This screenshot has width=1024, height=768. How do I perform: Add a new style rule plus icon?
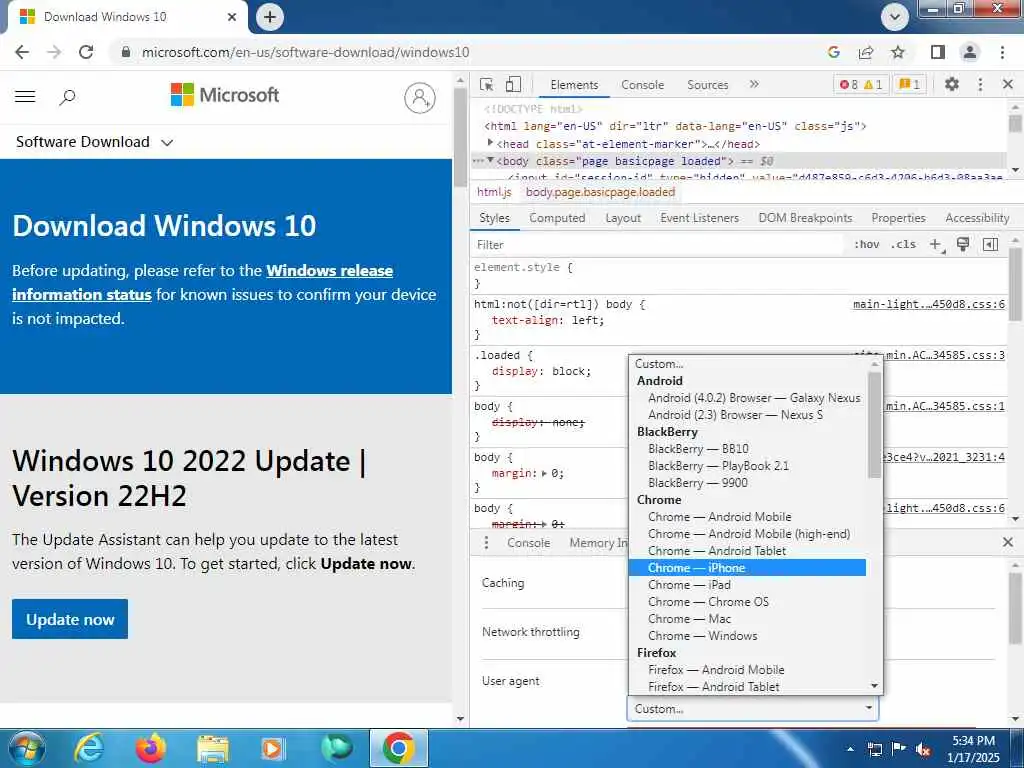[937, 245]
